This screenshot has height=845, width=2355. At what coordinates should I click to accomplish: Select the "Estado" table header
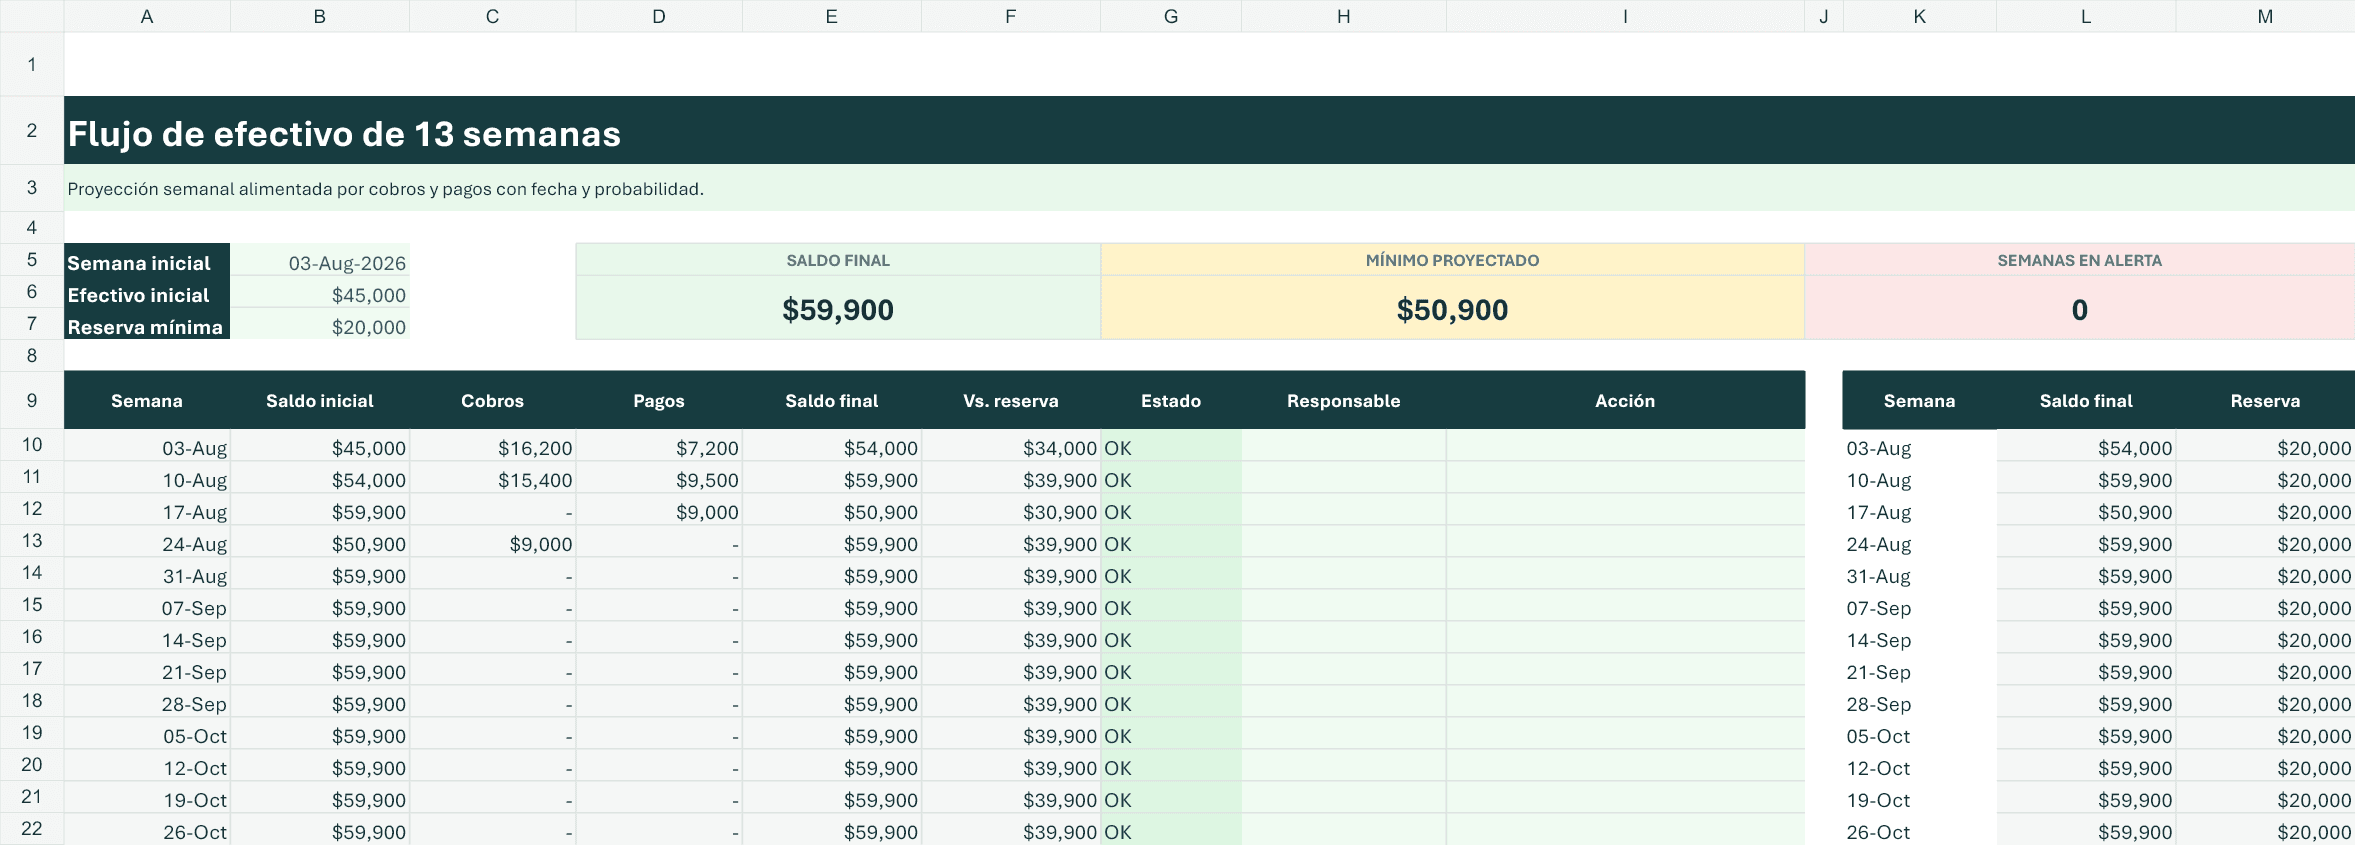tap(1171, 401)
